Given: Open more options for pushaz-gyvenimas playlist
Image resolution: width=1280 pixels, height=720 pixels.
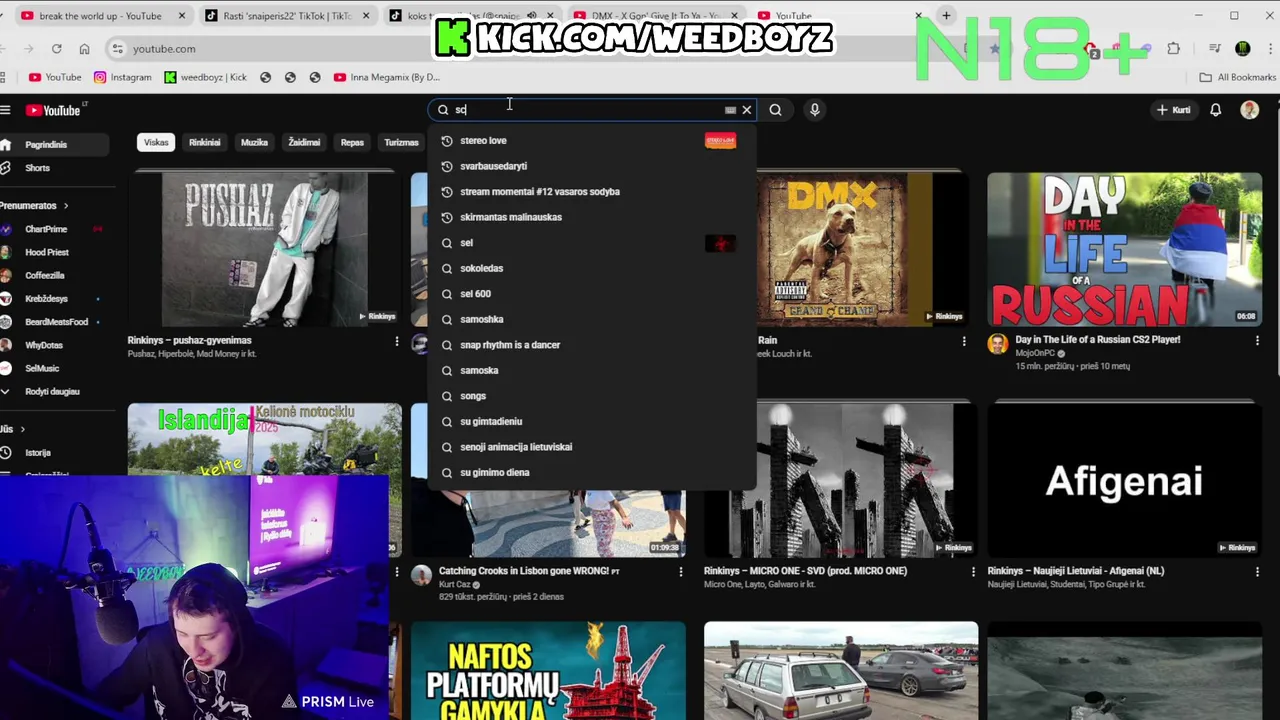Looking at the screenshot, I should 397,342.
